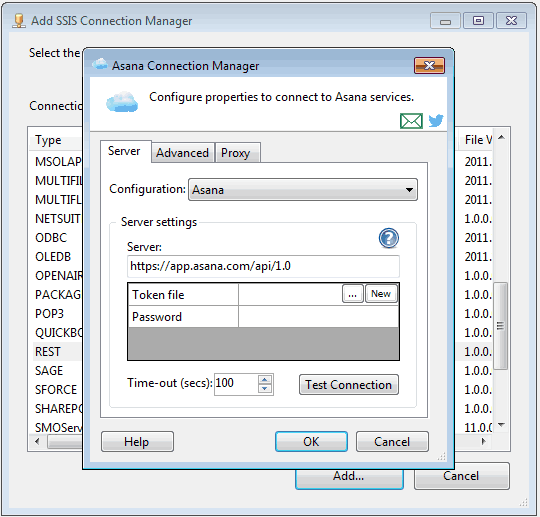Maximize the Add SSIS Connection Manager window
The height and width of the screenshot is (517, 540).
coord(478,21)
